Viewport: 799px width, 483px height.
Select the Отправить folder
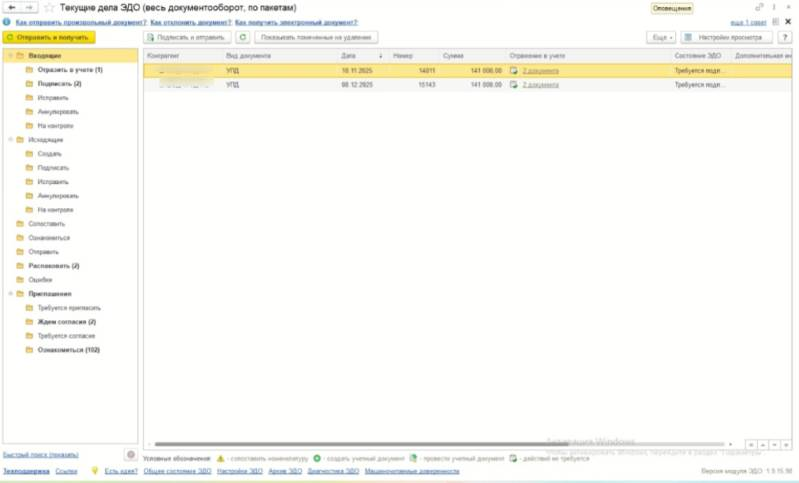pos(43,252)
